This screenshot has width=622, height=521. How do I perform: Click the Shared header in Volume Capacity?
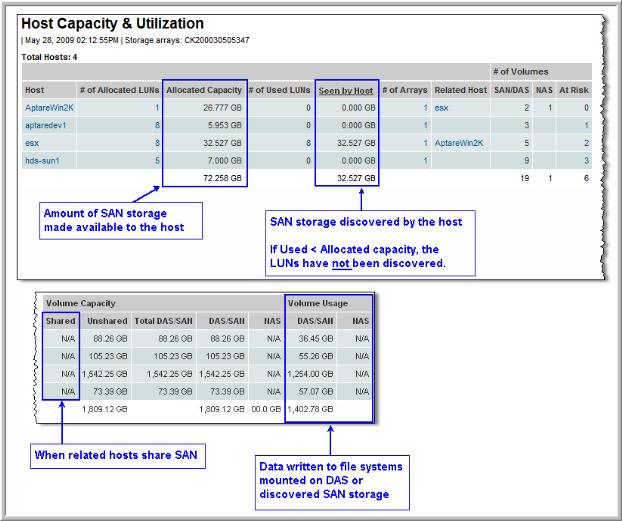(60, 320)
